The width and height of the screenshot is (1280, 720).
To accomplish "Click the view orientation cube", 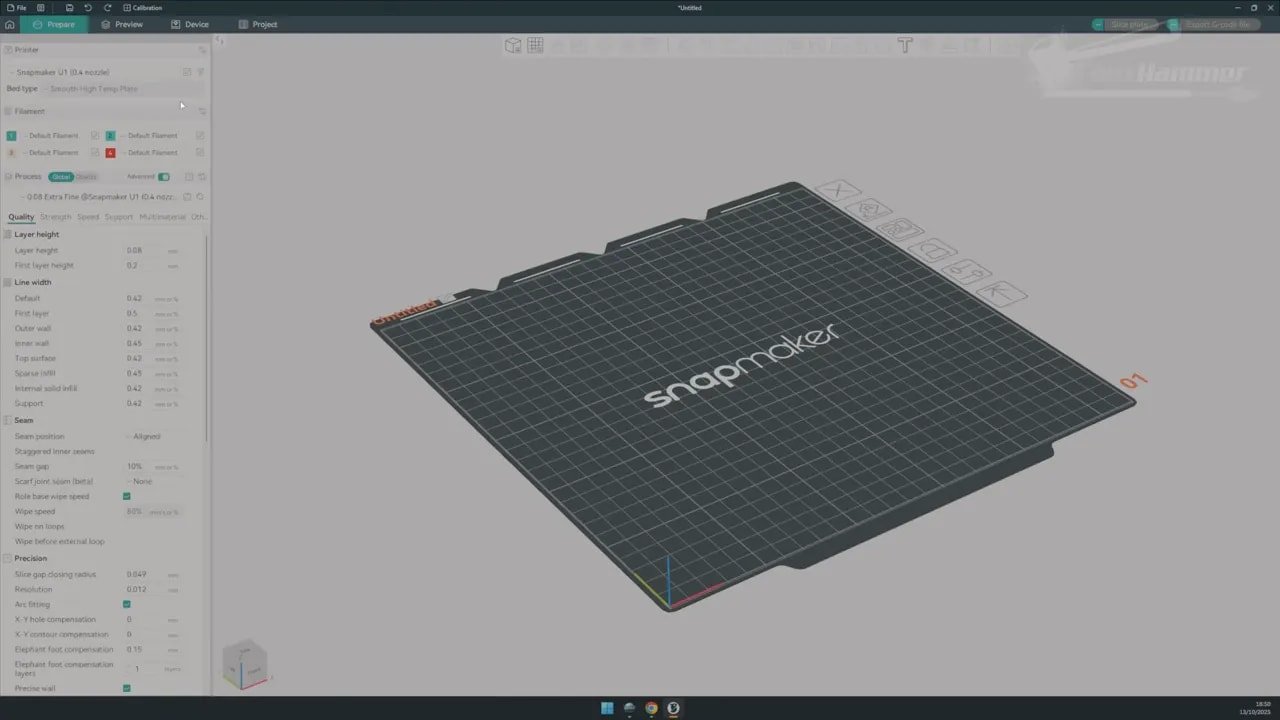I will point(244,664).
